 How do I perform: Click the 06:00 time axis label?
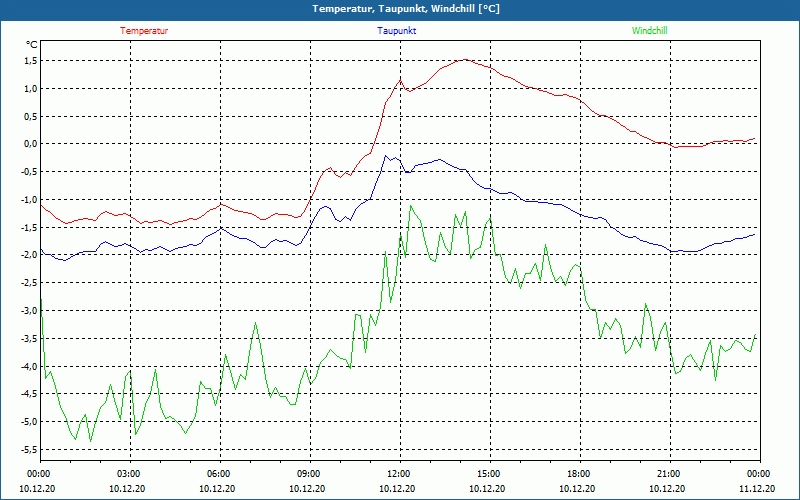coord(219,474)
